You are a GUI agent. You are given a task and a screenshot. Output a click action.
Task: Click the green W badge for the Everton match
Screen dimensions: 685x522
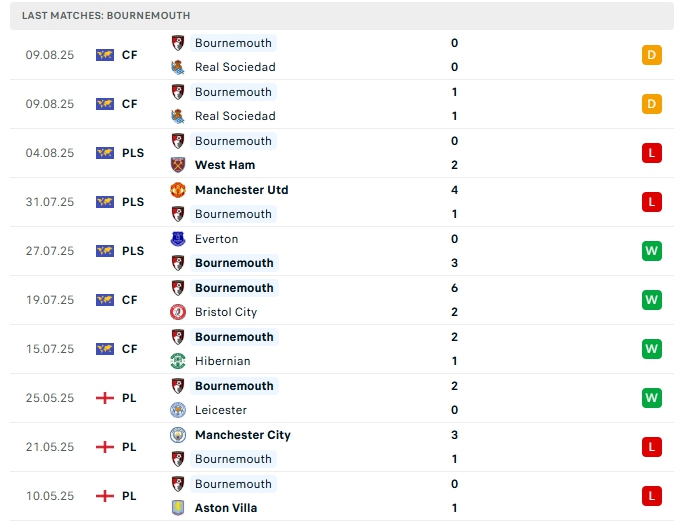(652, 251)
